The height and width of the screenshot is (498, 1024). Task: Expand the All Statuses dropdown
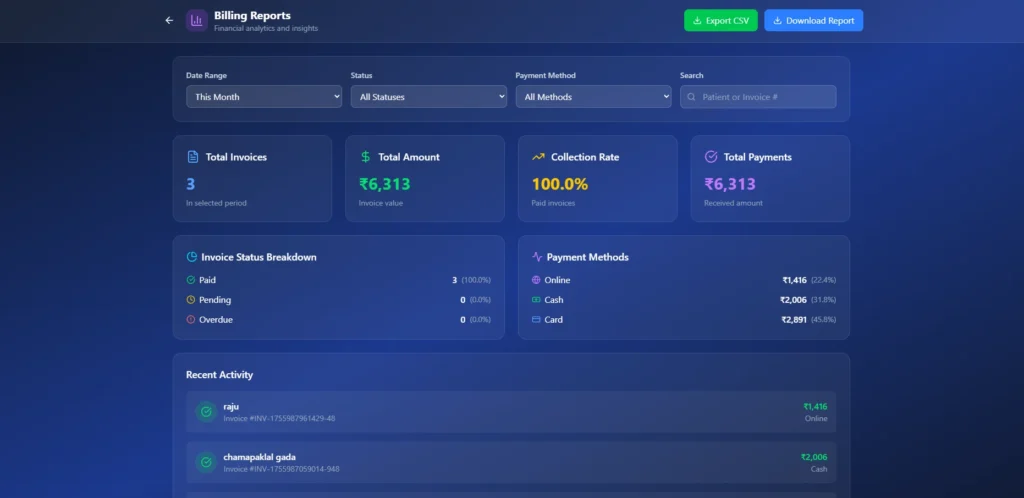[x=428, y=97]
